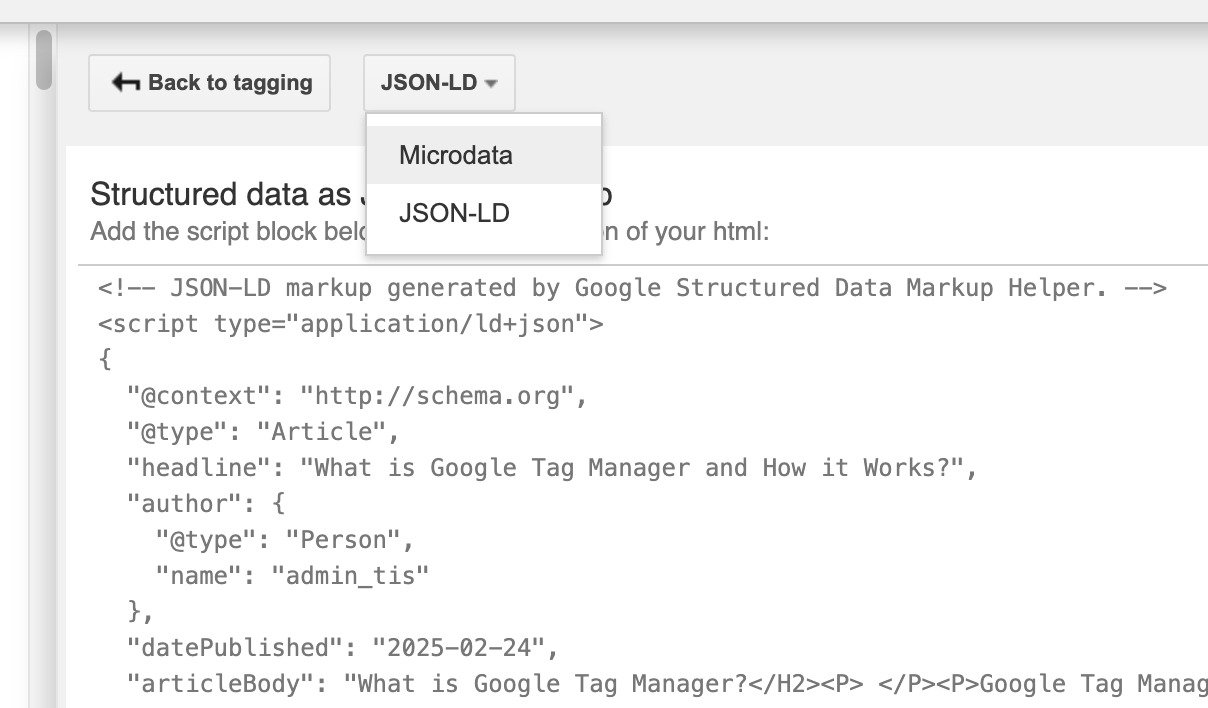1208x708 pixels.
Task: Click the "articleBody" code line
Action: tap(667, 684)
